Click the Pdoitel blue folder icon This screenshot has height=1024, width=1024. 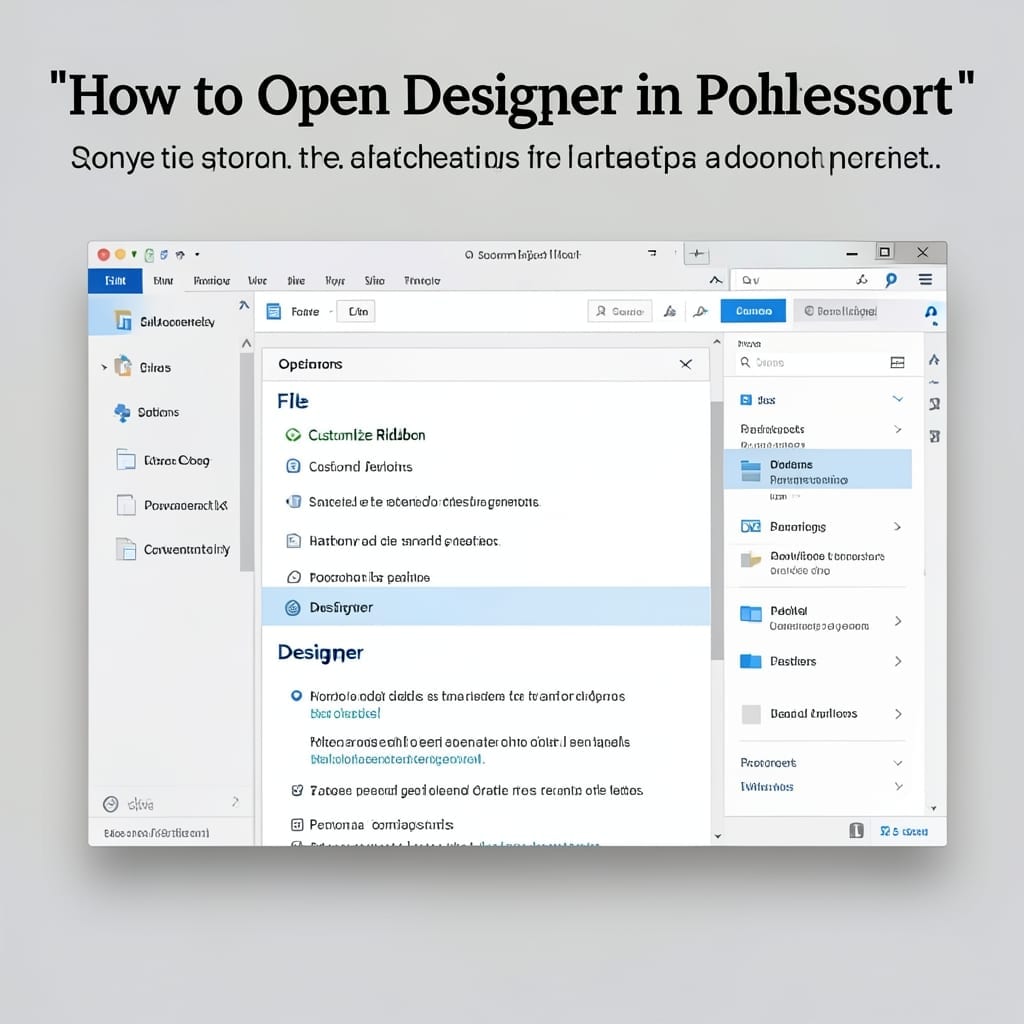[751, 614]
